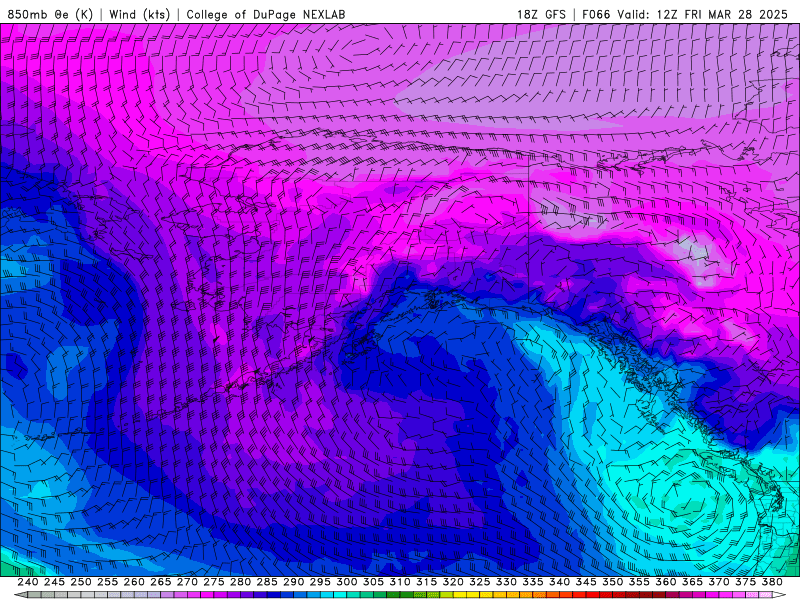Viewport: 800px width, 600px height.
Task: Click the 325 value on the color scale
Action: tap(480, 582)
